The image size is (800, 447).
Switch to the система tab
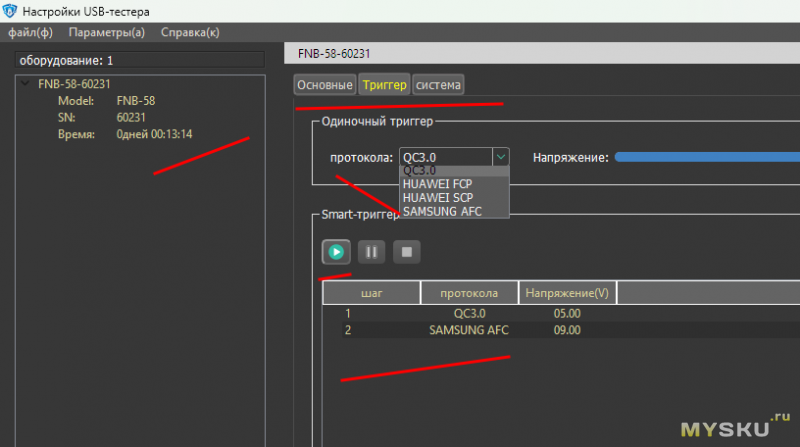coord(438,85)
